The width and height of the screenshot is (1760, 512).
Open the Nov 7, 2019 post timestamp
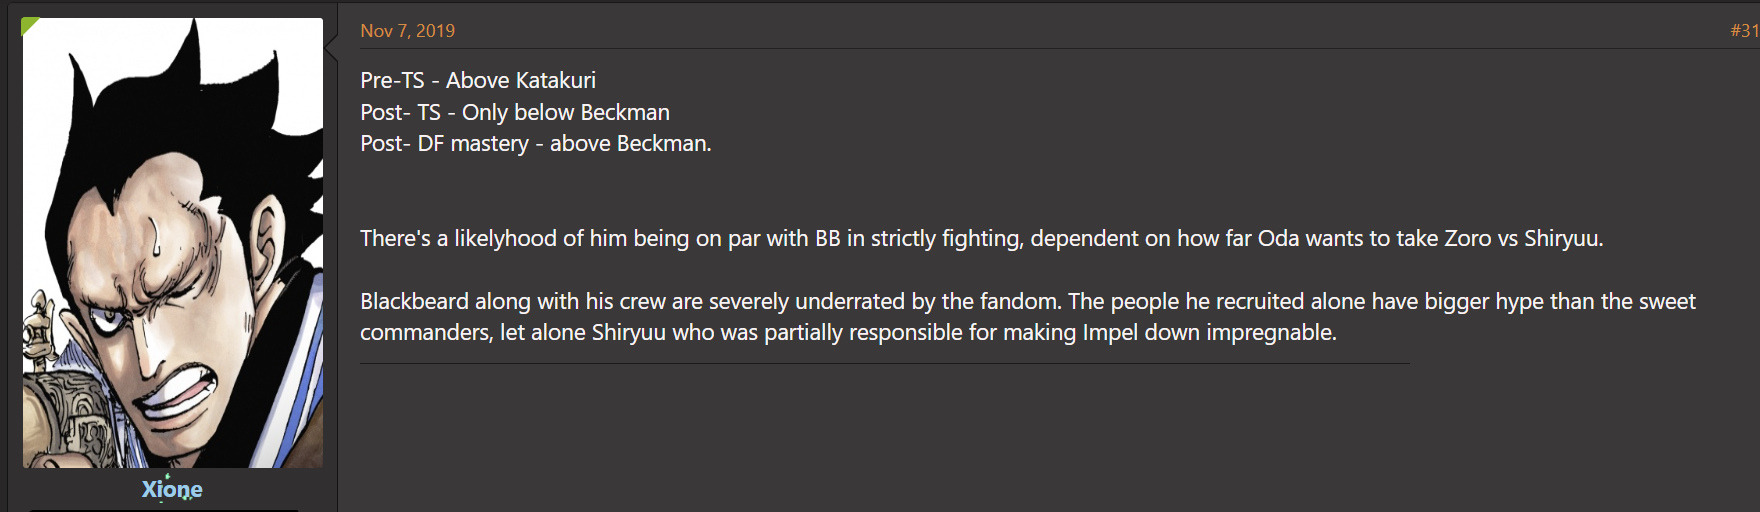click(407, 31)
